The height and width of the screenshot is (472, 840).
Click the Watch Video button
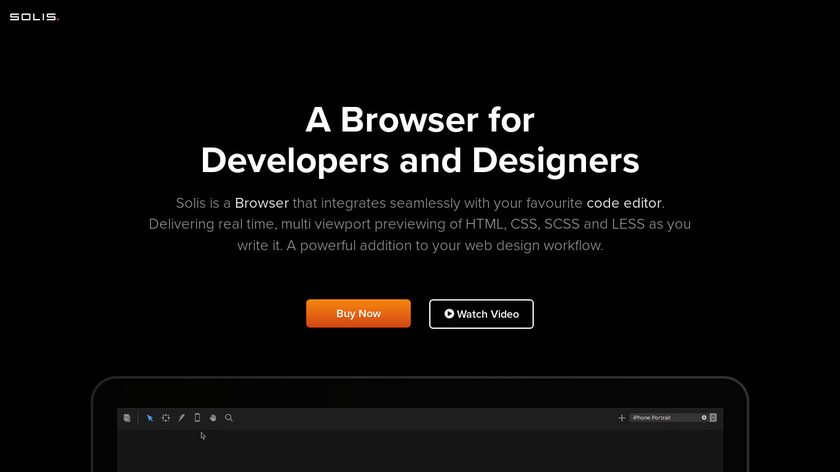[481, 314]
